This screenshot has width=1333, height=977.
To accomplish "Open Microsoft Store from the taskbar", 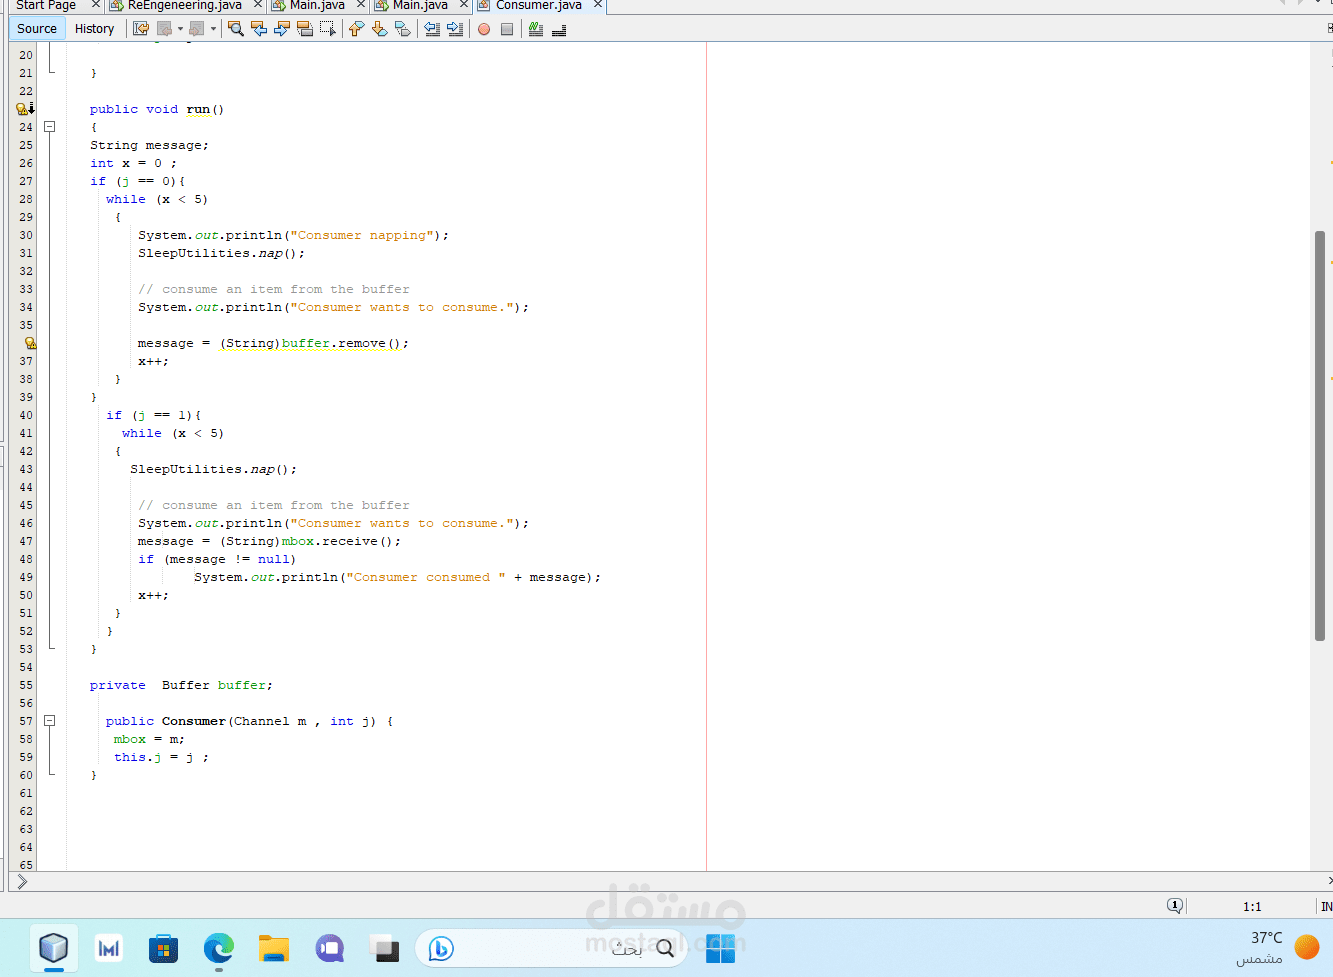I will (x=163, y=948).
